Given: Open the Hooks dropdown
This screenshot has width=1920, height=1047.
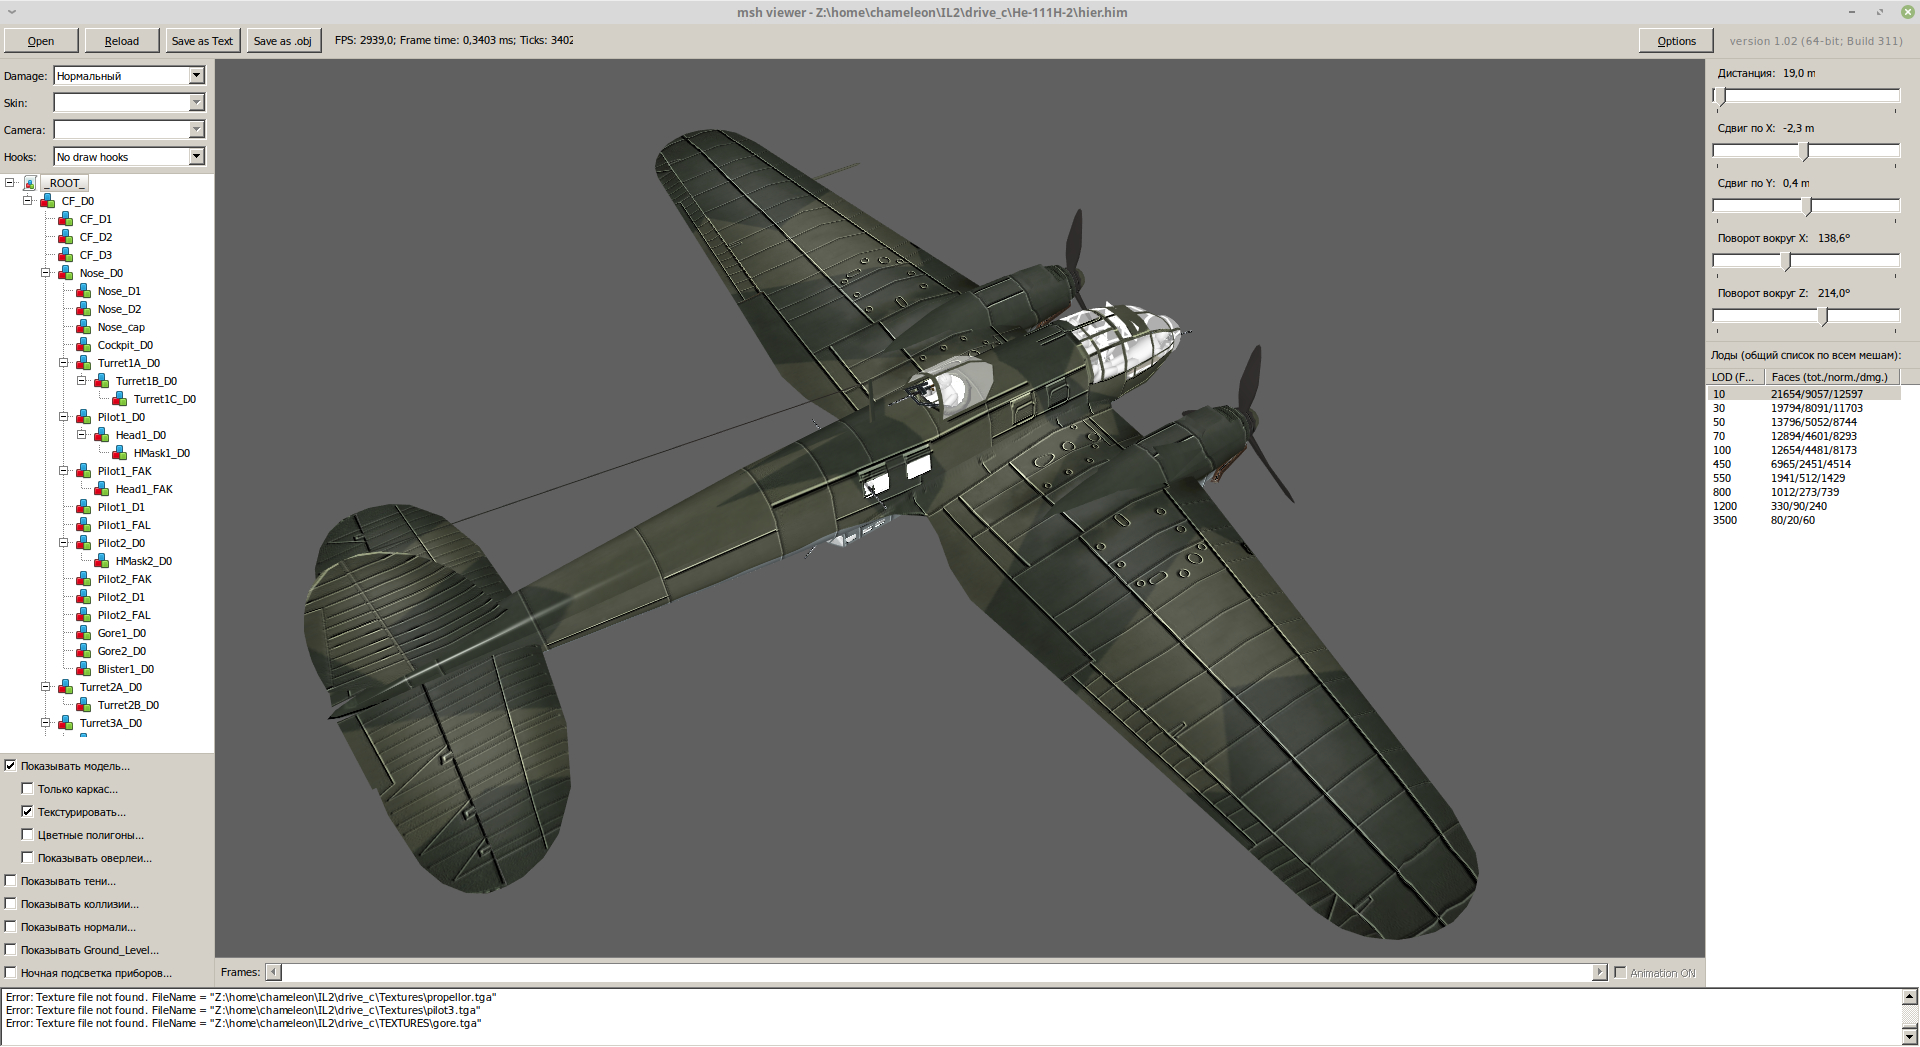Looking at the screenshot, I should coord(197,157).
